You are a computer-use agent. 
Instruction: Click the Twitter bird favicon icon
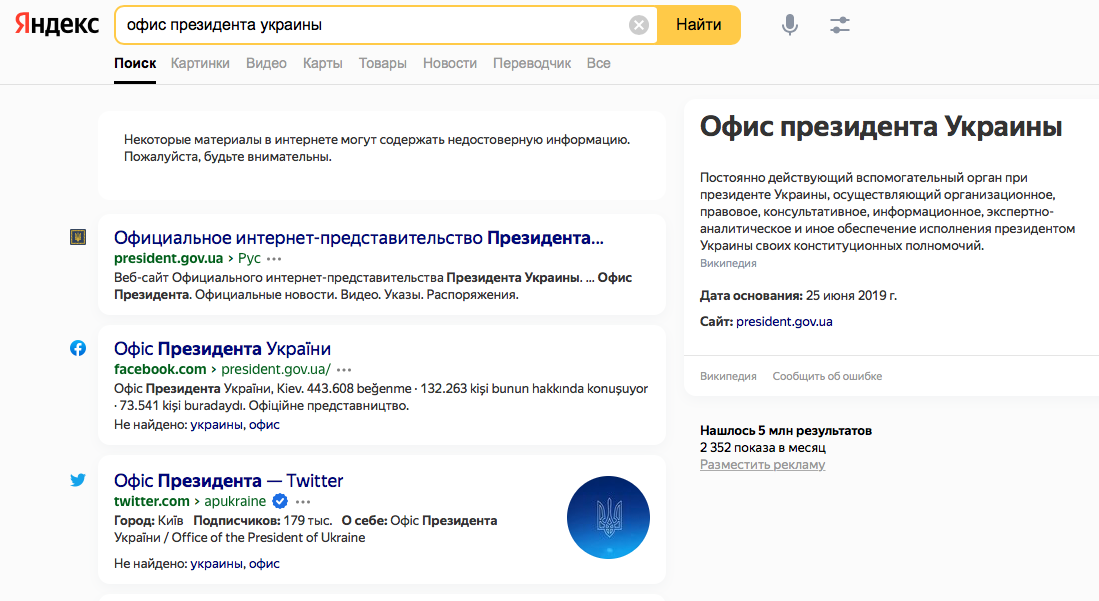click(77, 480)
